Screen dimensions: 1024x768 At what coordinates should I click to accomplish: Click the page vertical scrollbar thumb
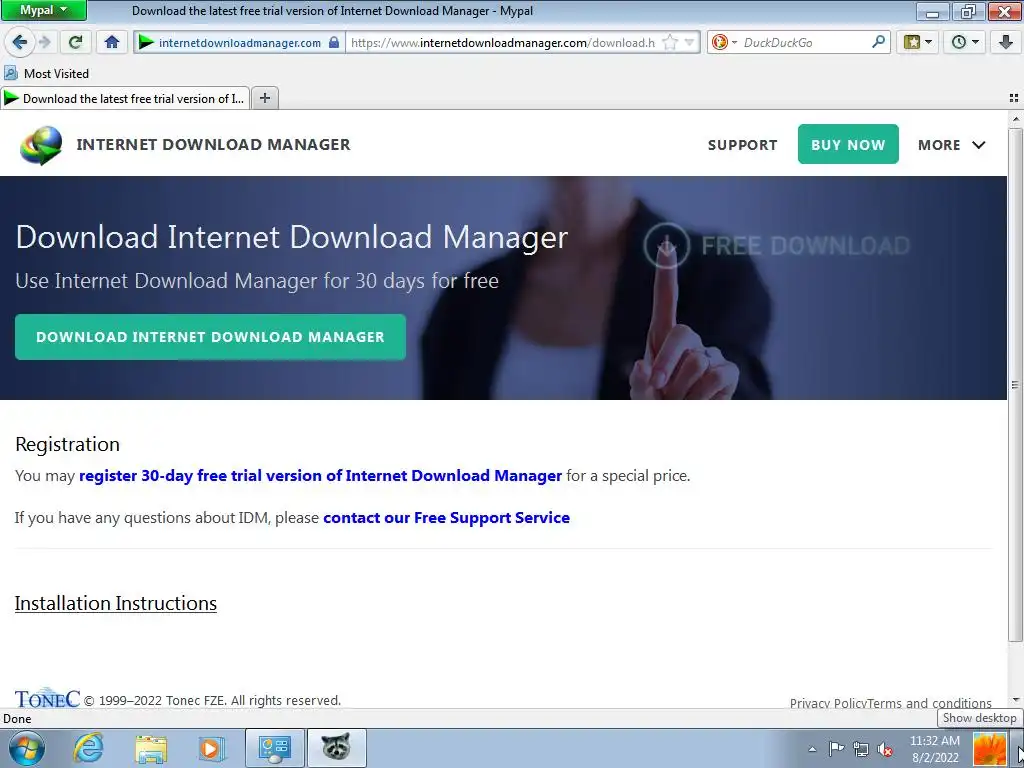coord(1015,385)
